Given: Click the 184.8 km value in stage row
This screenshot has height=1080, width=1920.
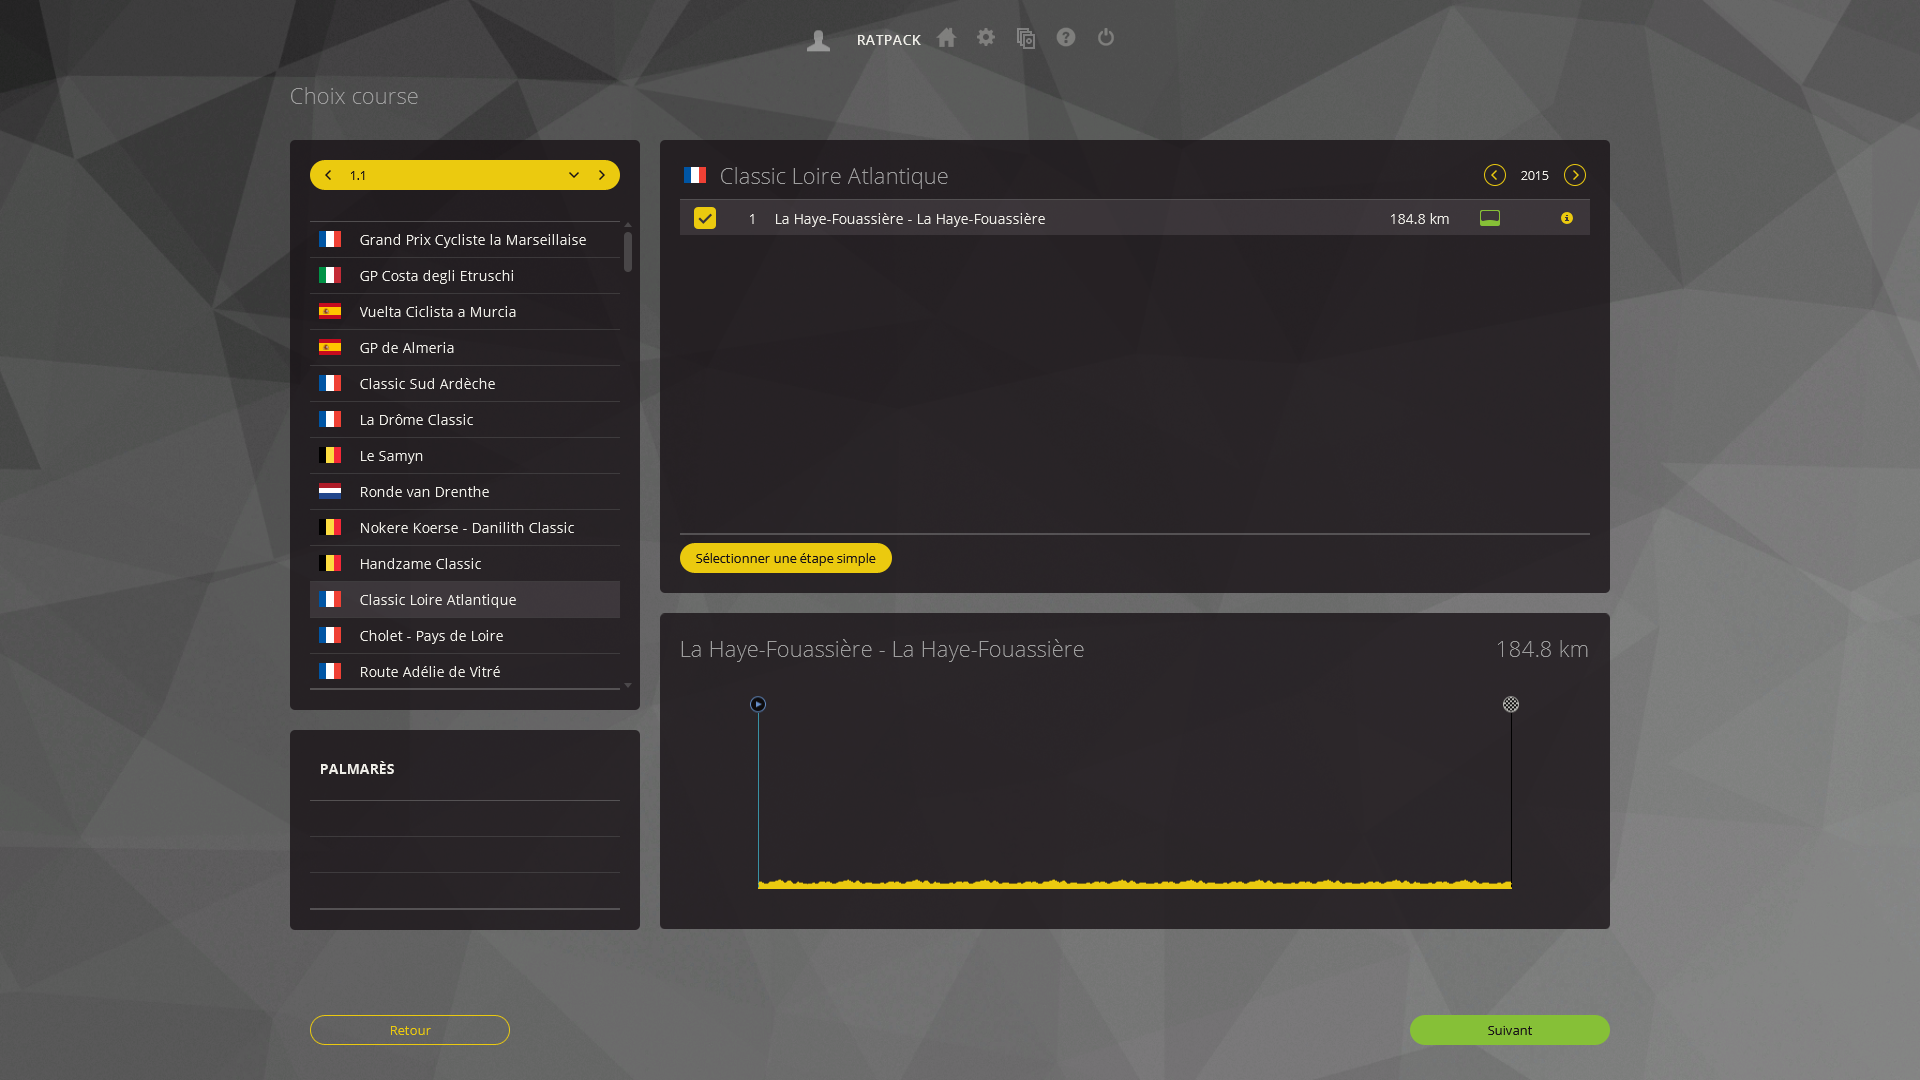Looking at the screenshot, I should [1419, 219].
